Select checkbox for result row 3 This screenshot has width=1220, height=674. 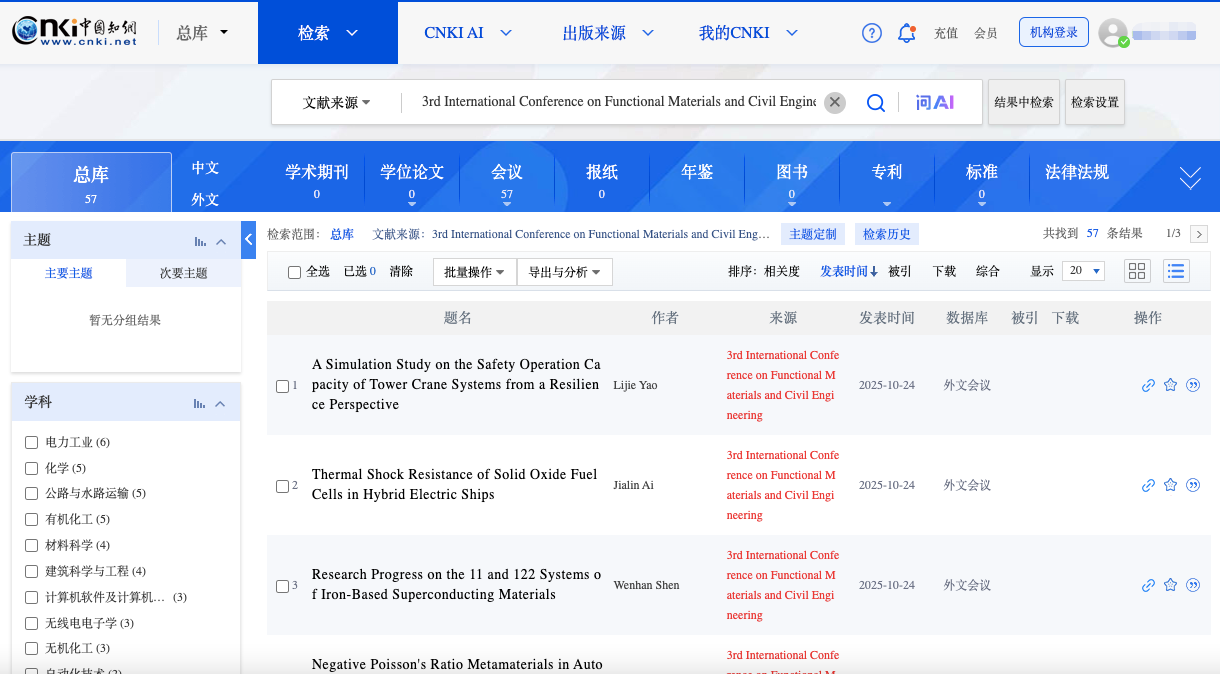pos(282,586)
